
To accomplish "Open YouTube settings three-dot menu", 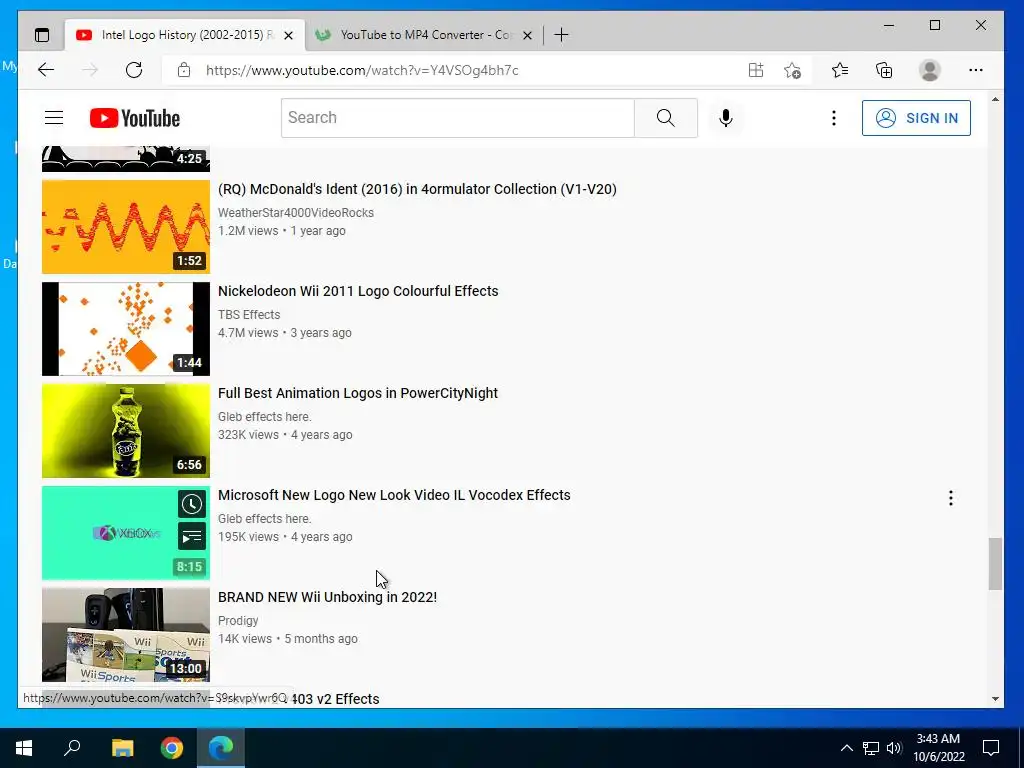I will click(x=833, y=118).
